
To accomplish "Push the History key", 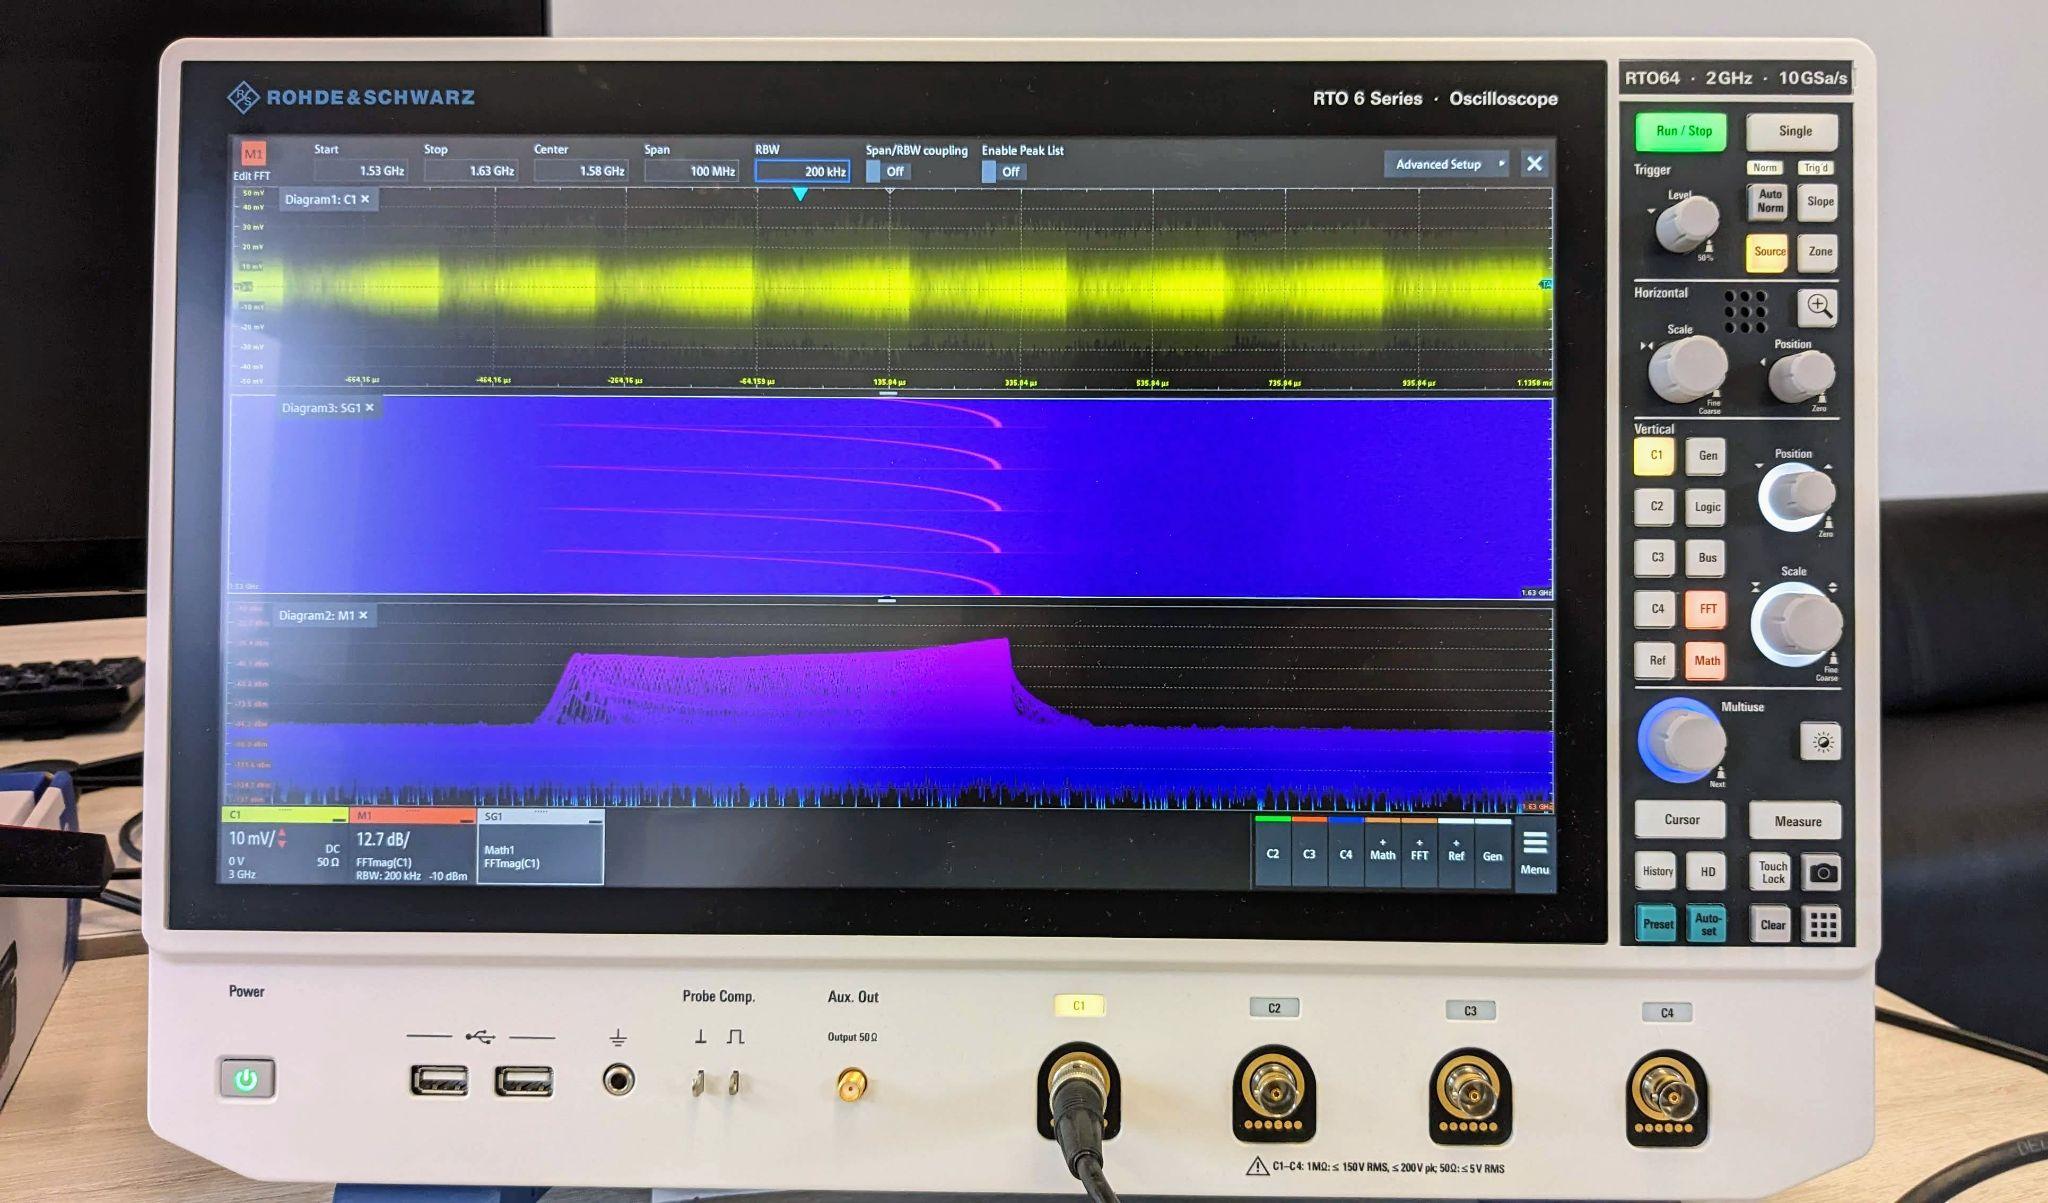I will pyautogui.click(x=1657, y=872).
